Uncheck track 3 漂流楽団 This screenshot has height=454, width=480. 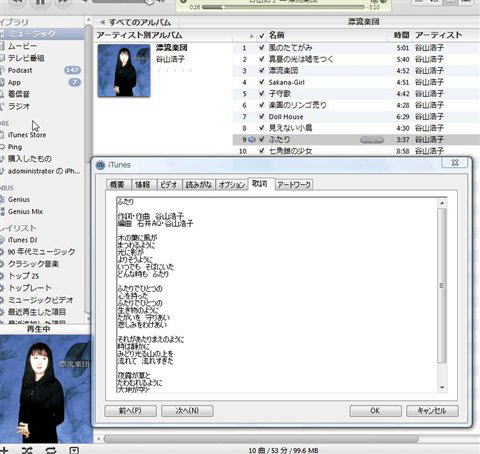coord(262,70)
